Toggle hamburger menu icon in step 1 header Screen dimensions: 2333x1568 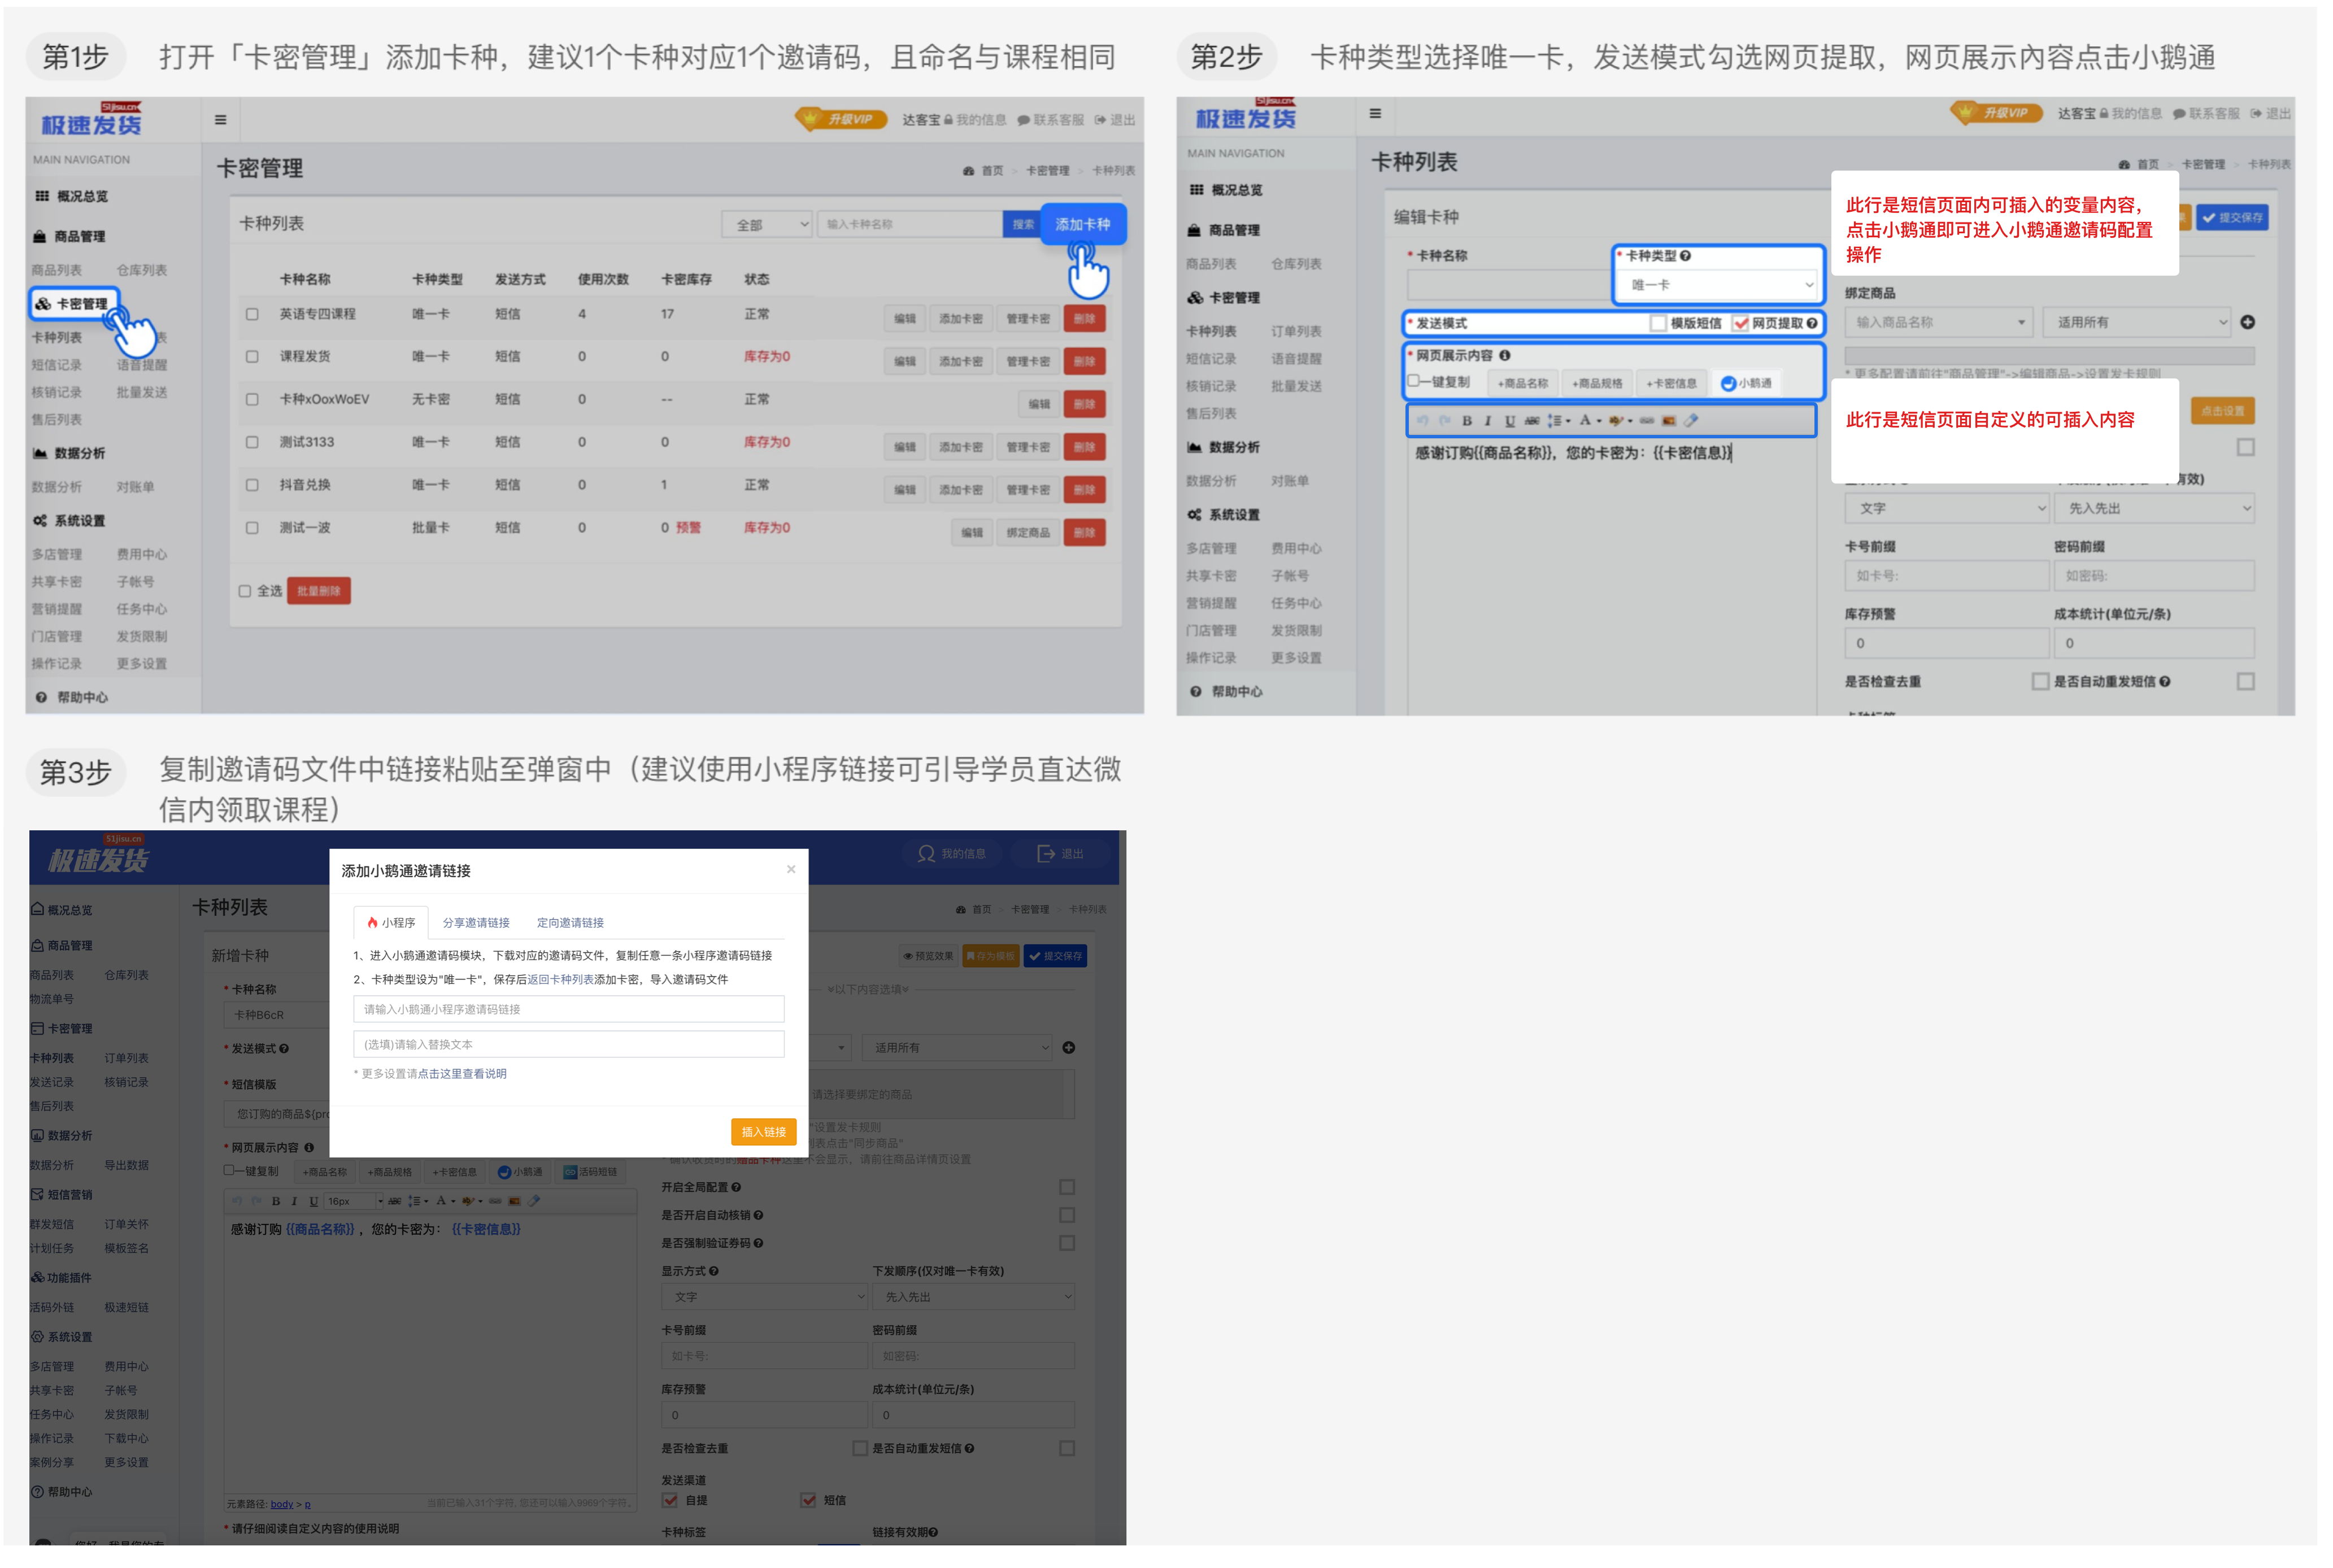click(220, 120)
